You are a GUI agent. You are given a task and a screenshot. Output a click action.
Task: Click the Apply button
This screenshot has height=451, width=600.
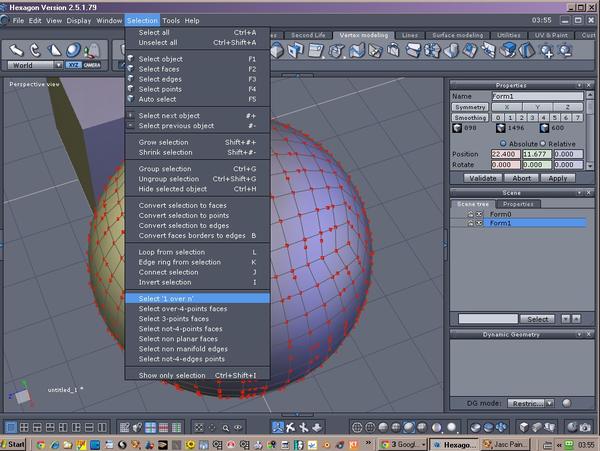[558, 178]
